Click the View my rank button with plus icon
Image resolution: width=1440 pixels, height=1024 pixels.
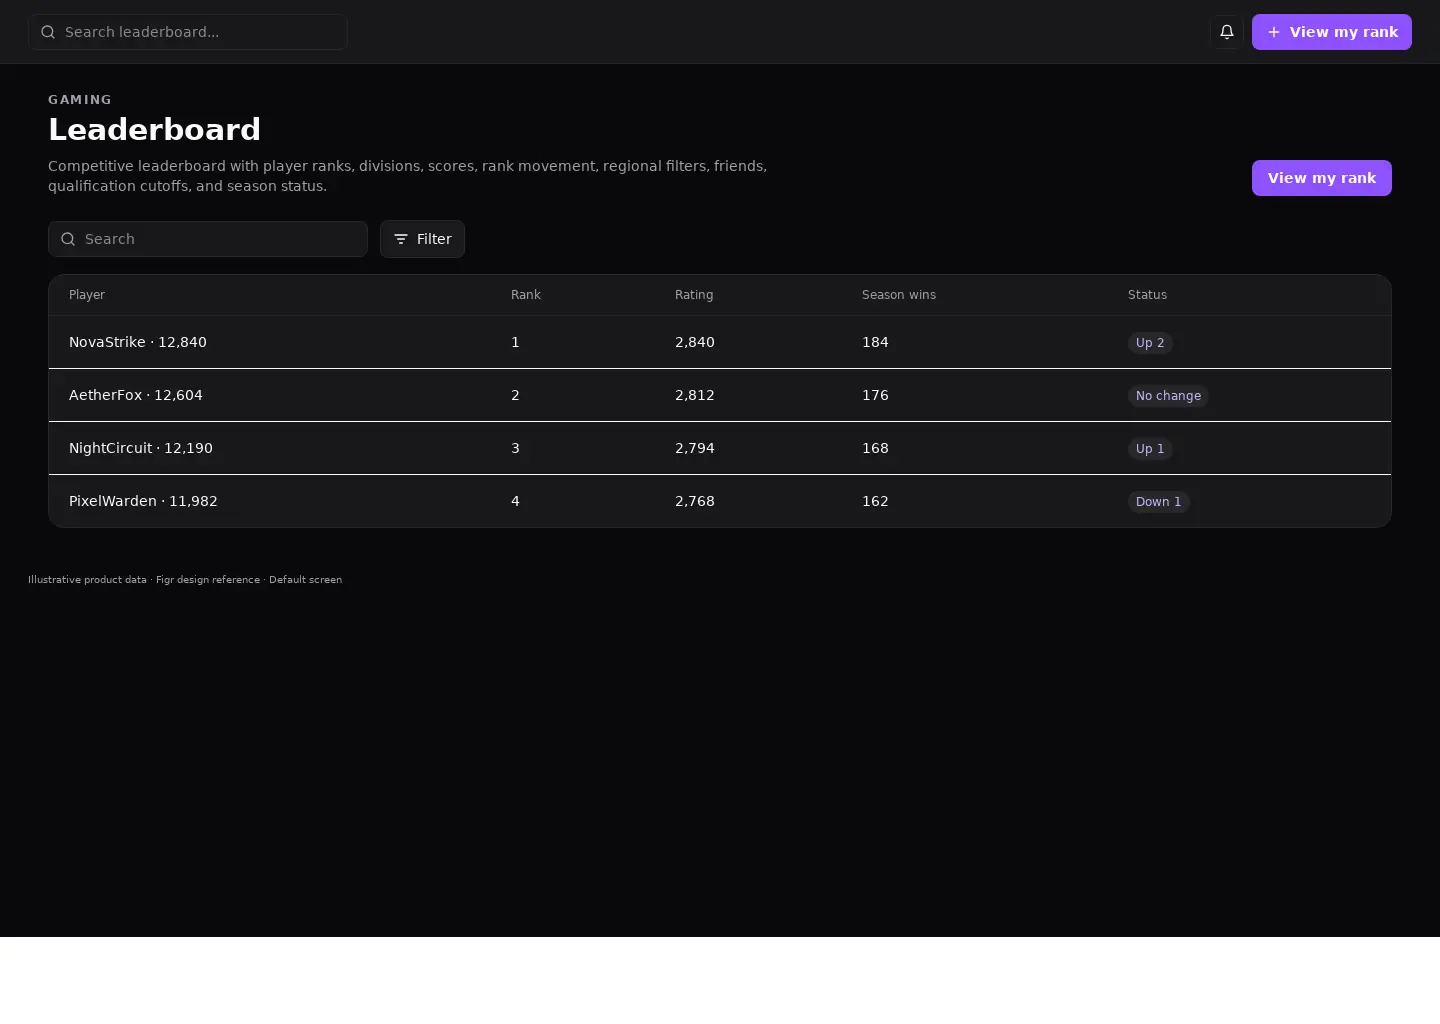tap(1332, 32)
